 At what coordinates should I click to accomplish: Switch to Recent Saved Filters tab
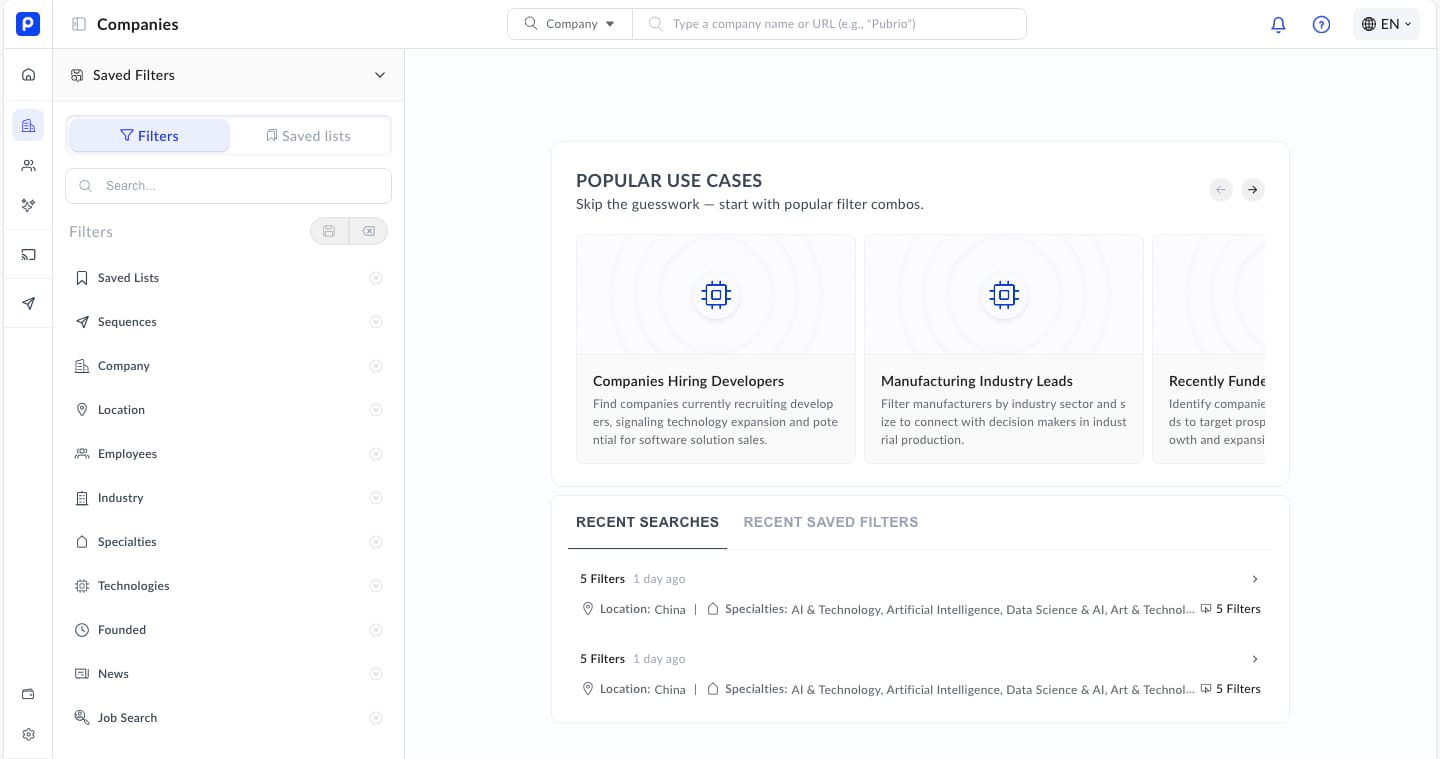(x=830, y=522)
